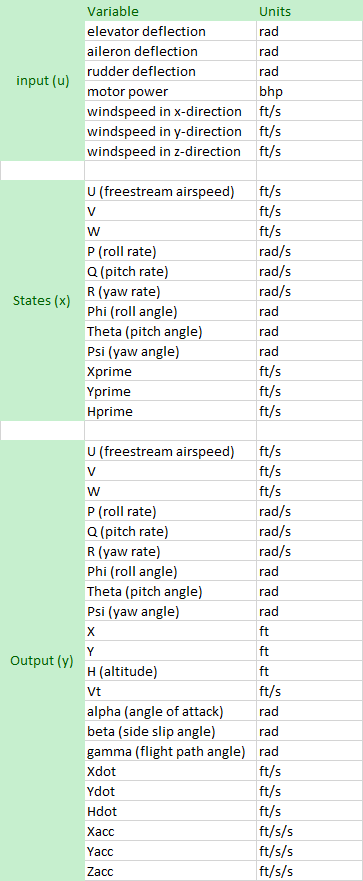Click the 'Units' header cell
This screenshot has height=881, width=363.
[309, 11]
